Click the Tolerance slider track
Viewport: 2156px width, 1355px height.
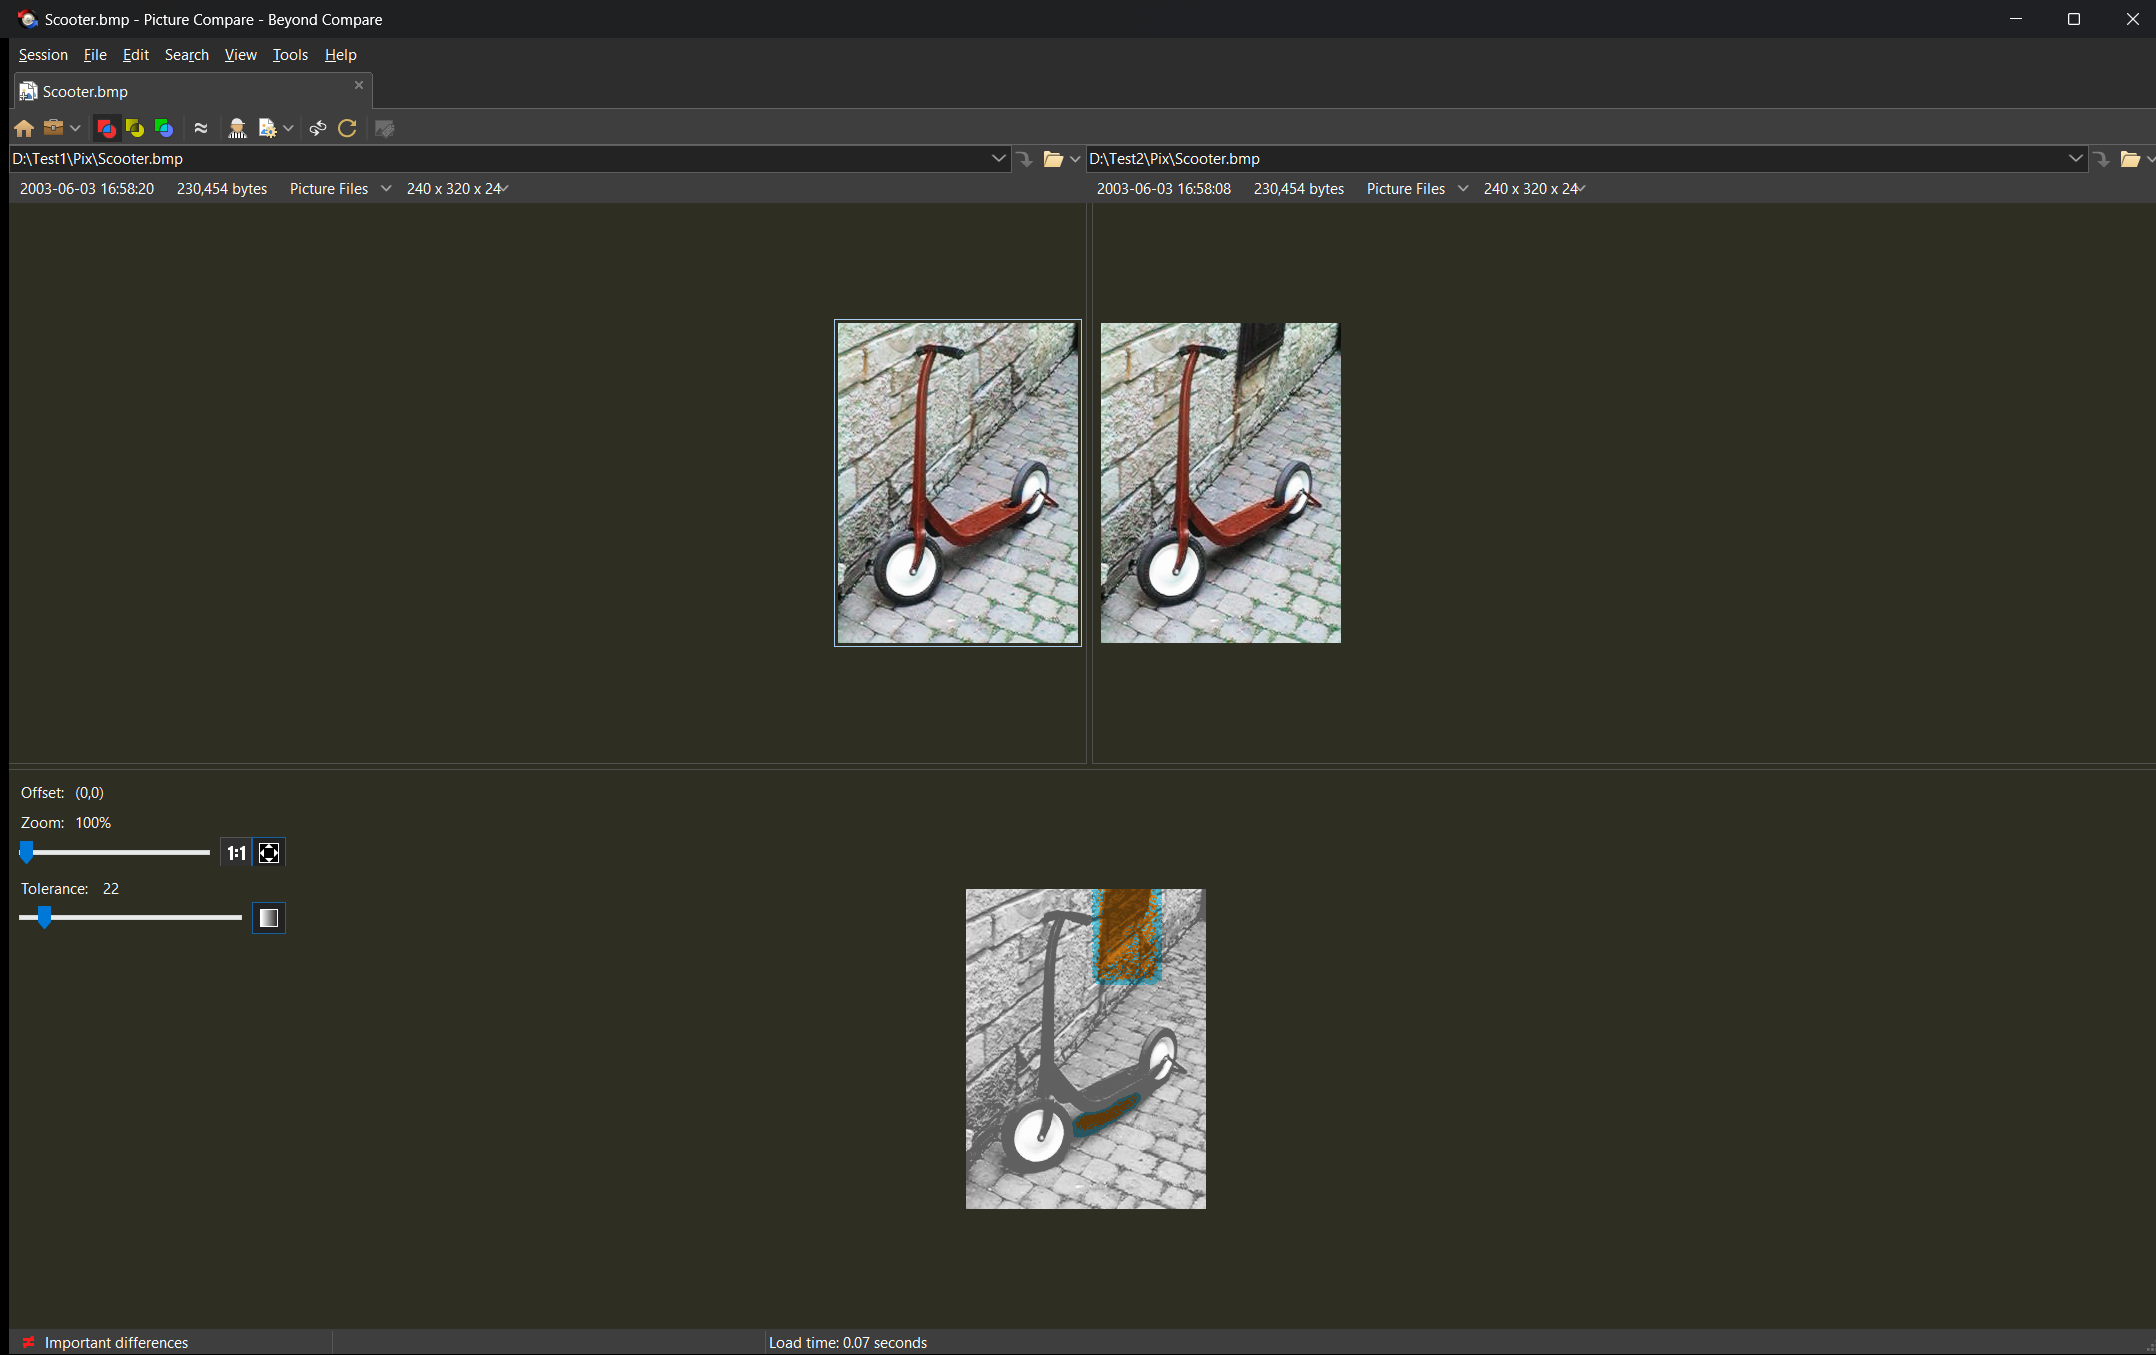[130, 918]
